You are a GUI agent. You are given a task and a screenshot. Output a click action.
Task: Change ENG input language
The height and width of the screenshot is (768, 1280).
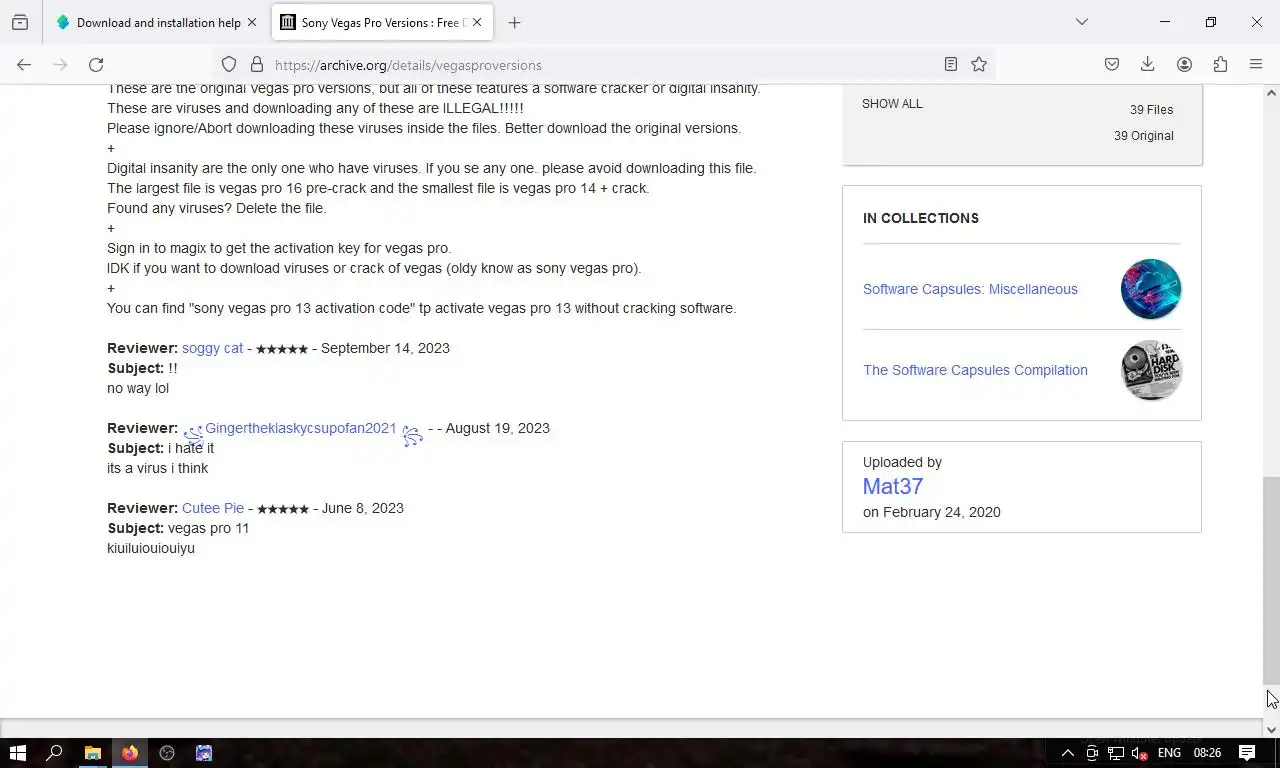point(1169,753)
